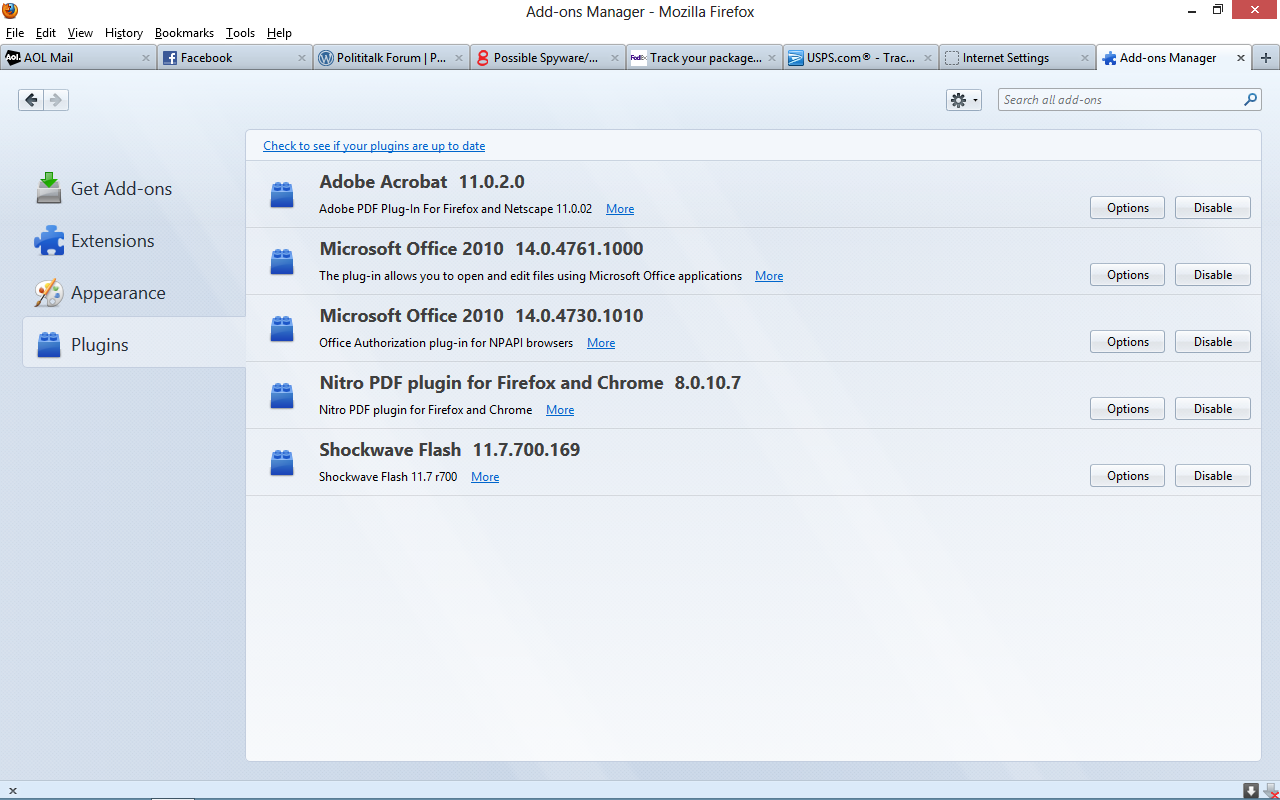
Task: Open the View menu
Action: pyautogui.click(x=80, y=33)
